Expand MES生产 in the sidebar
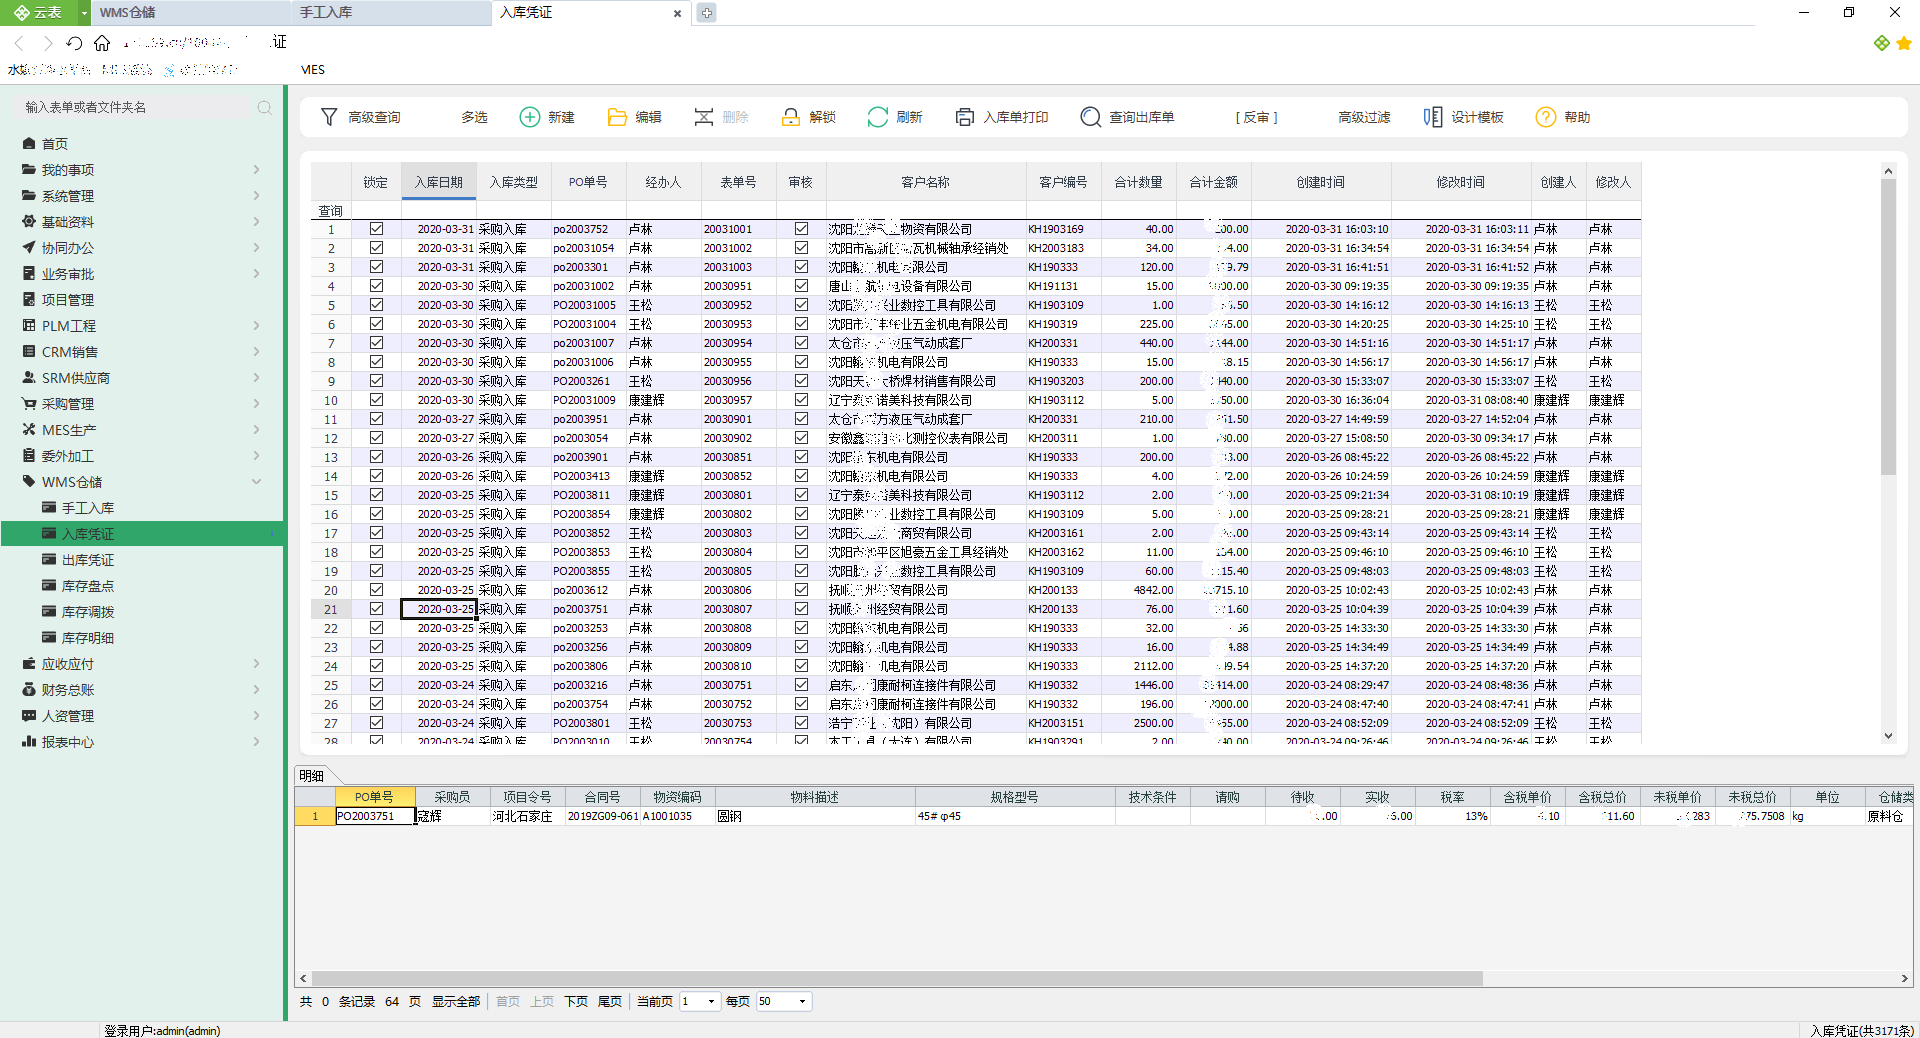Image resolution: width=1920 pixels, height=1038 pixels. coord(256,430)
